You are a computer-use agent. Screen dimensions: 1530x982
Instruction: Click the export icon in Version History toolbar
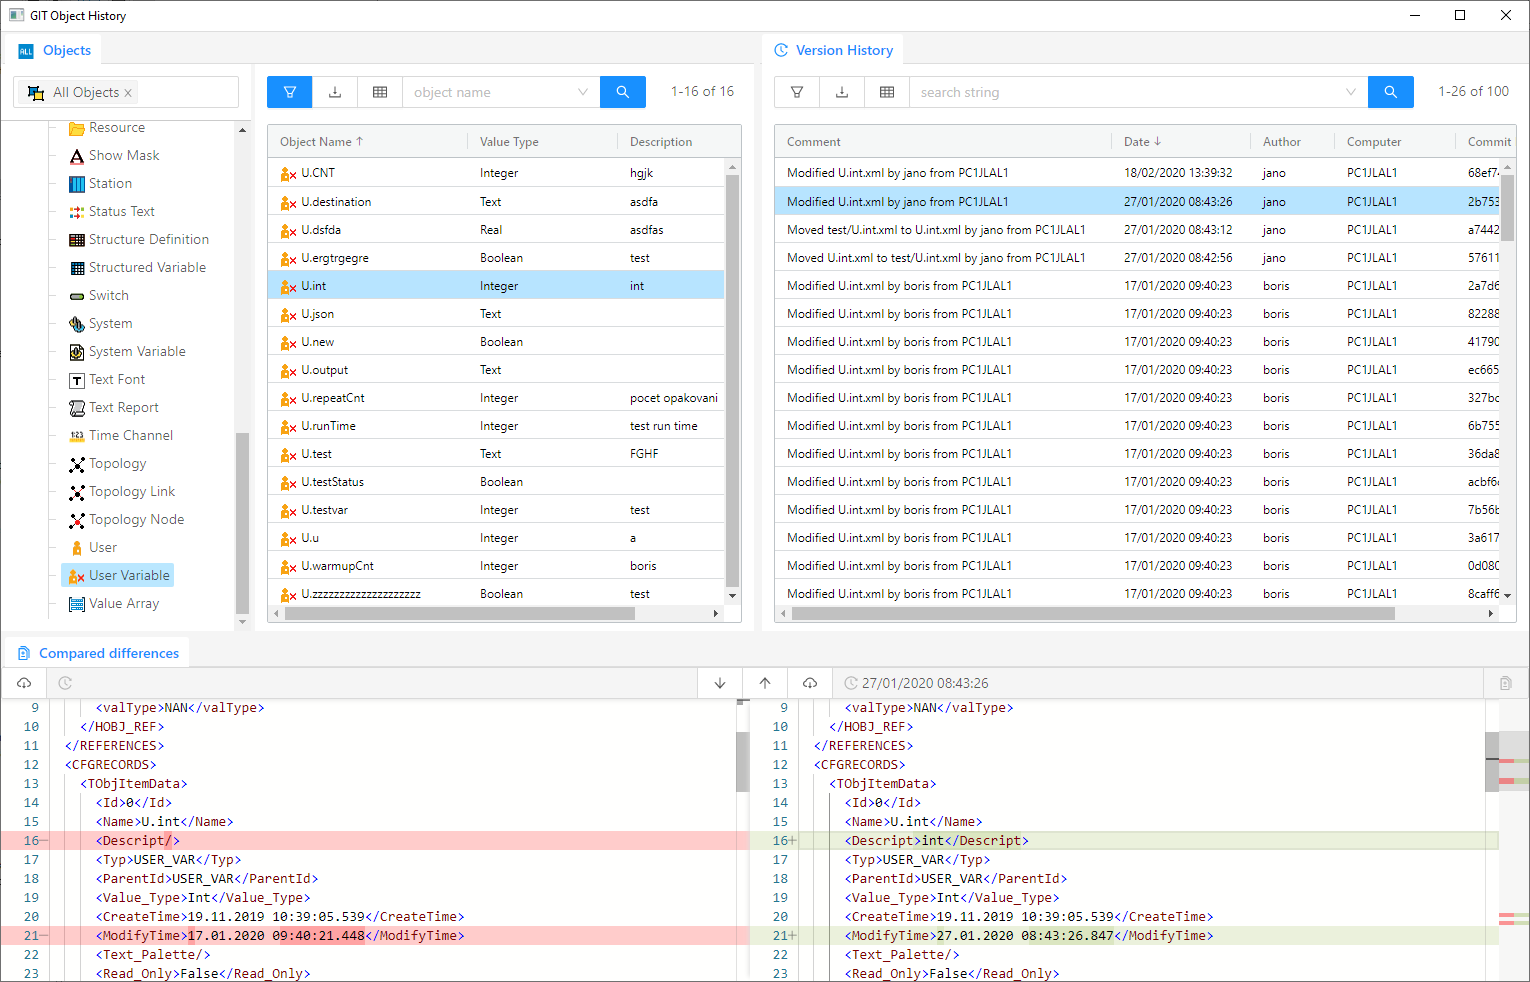(x=842, y=92)
